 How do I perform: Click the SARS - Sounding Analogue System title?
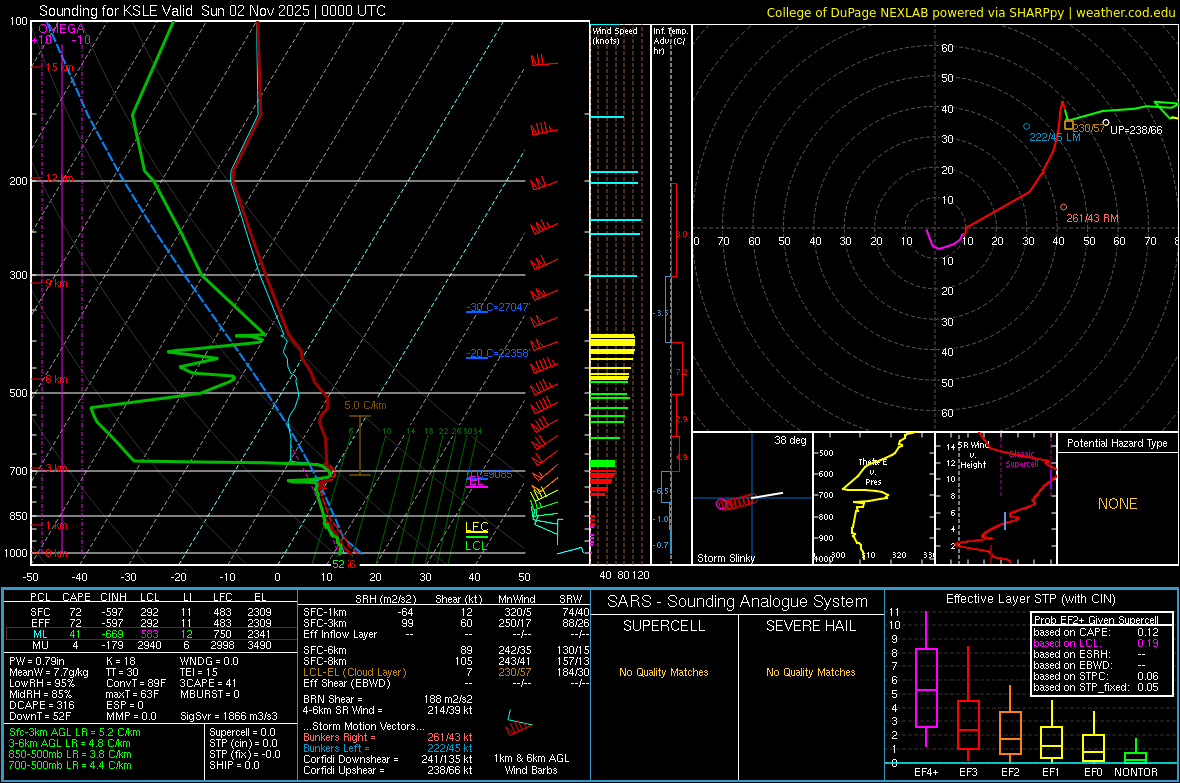738,602
